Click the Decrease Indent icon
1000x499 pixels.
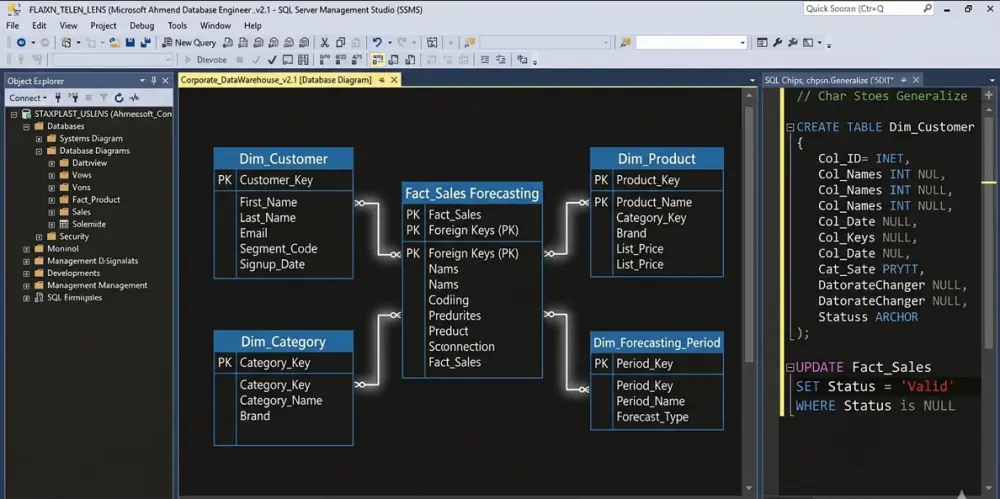(485, 59)
